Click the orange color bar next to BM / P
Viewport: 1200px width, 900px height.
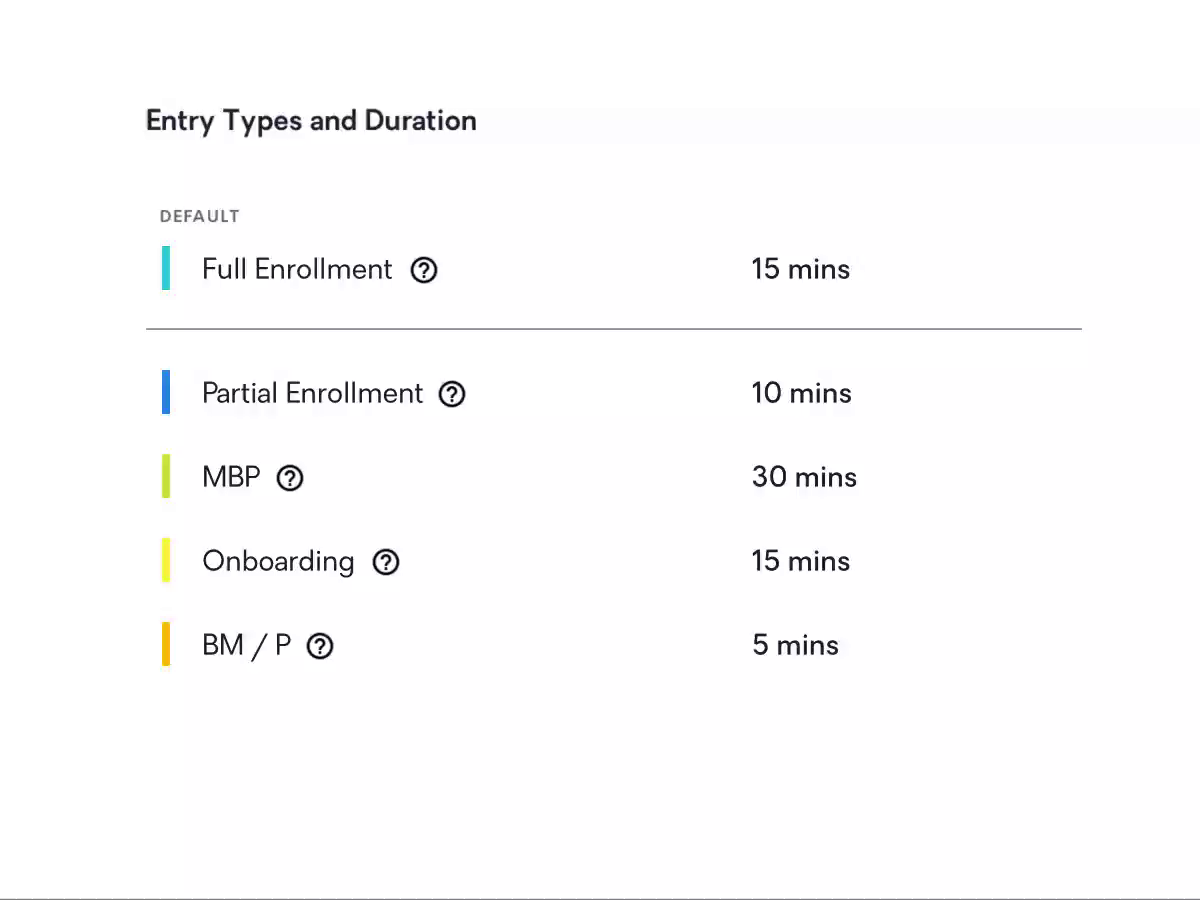point(166,644)
